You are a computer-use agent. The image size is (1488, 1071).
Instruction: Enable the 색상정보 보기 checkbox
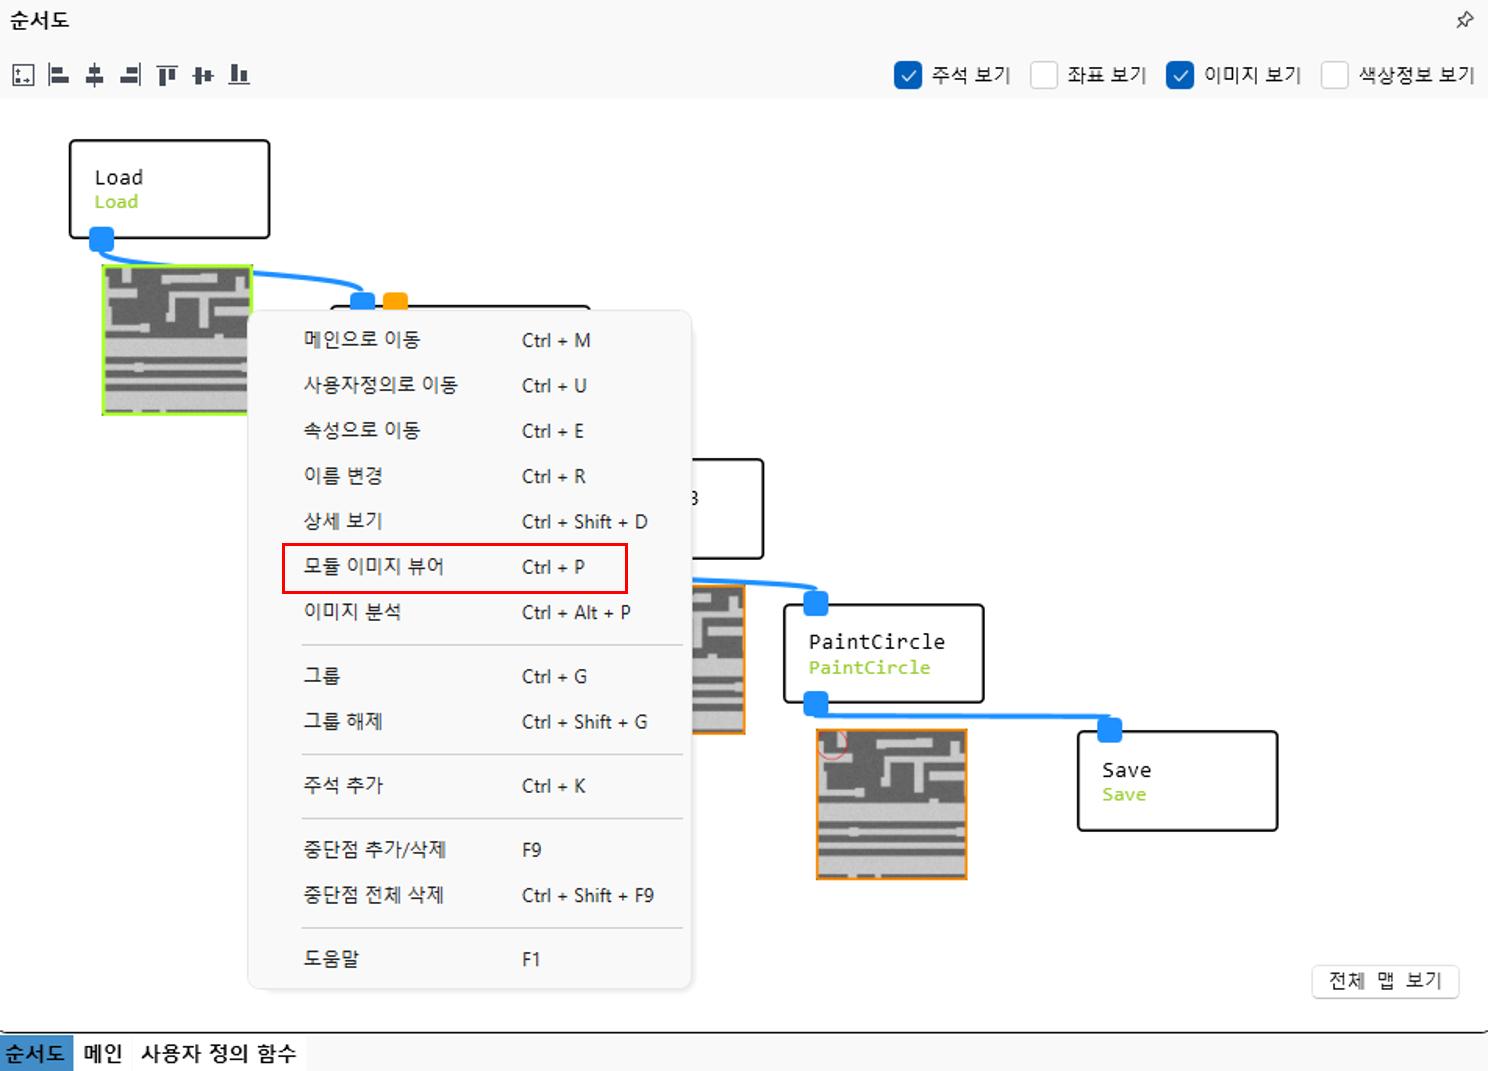(x=1335, y=75)
